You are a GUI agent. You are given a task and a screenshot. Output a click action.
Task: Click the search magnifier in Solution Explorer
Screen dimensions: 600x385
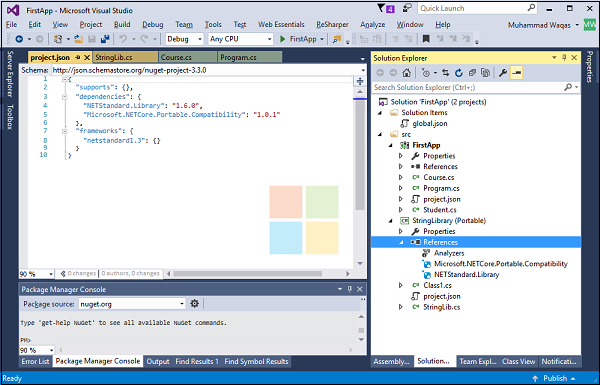[x=568, y=87]
